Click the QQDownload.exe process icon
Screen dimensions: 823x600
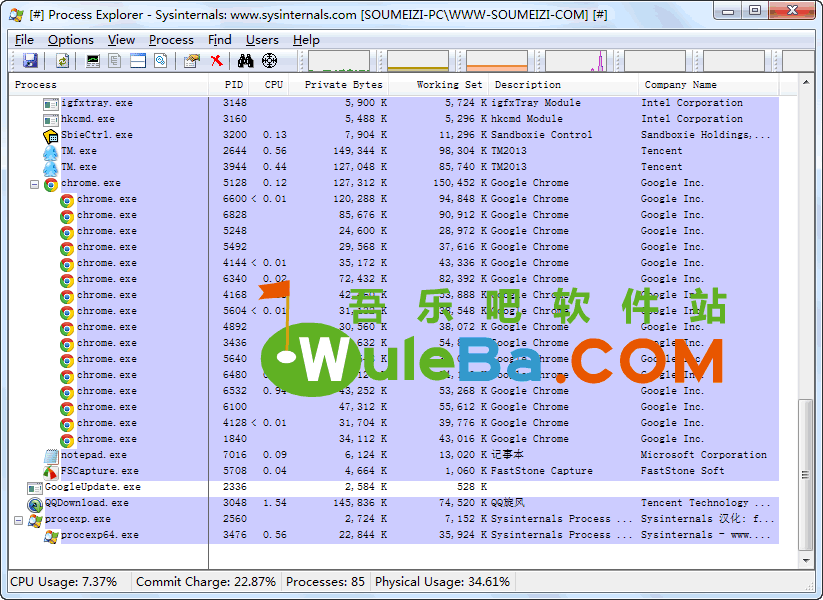(x=35, y=504)
